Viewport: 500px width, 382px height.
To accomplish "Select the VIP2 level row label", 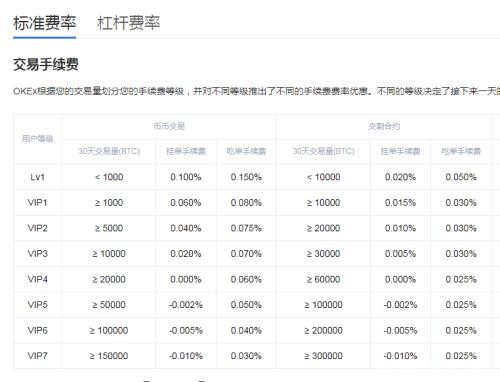I will tap(37, 228).
